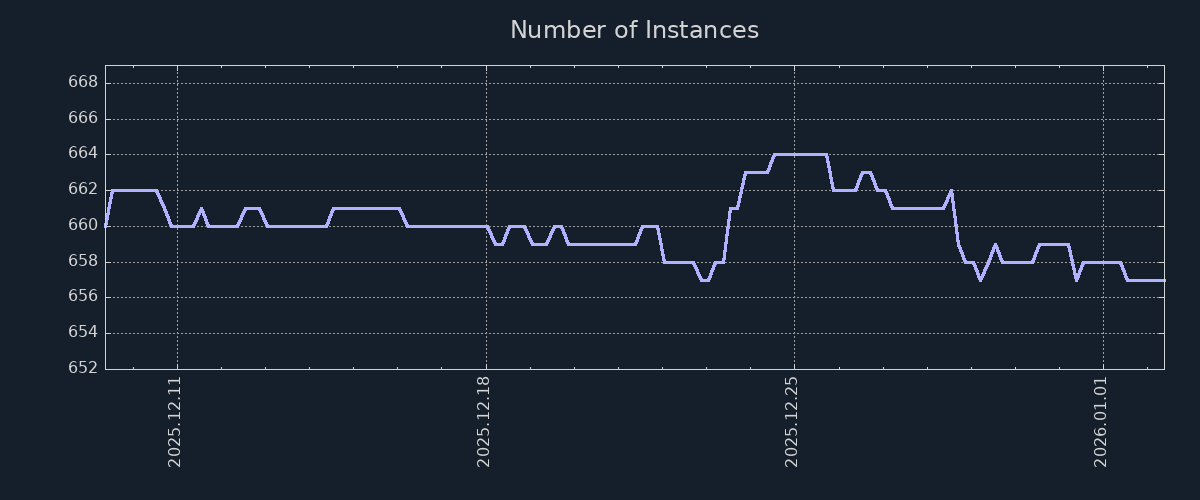This screenshot has width=1200, height=500.
Task: Click the line's final point at right edge
Action: point(1164,280)
